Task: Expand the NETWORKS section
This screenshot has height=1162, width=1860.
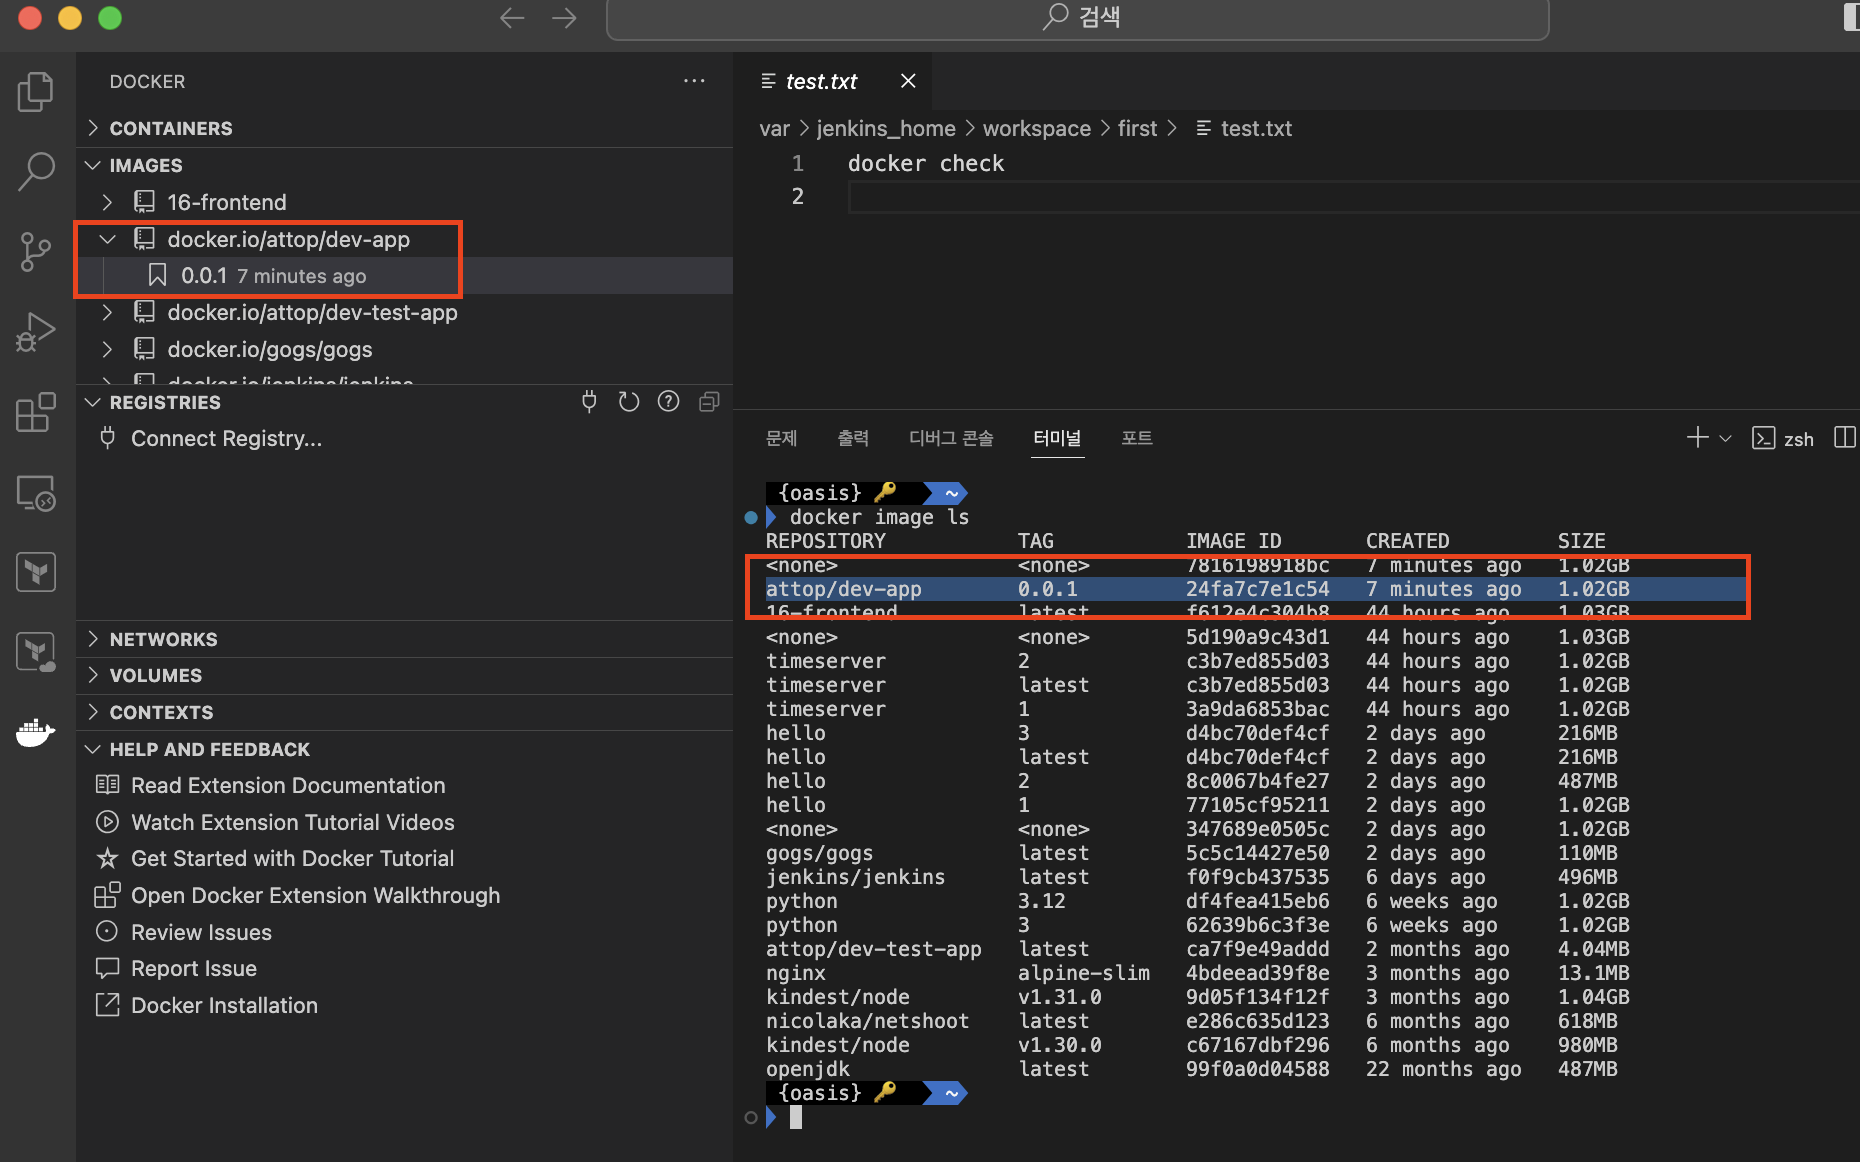Action: tap(404, 639)
